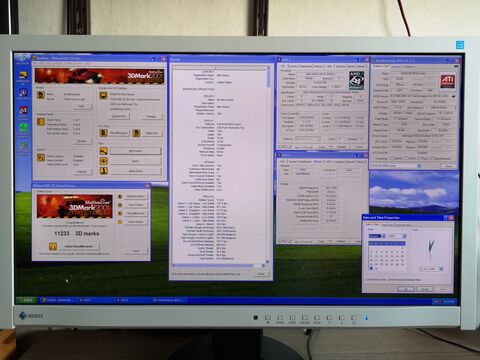Switch to Time Zone tab in Date and Time
Screen dimensions: 480x360
pos(388,225)
